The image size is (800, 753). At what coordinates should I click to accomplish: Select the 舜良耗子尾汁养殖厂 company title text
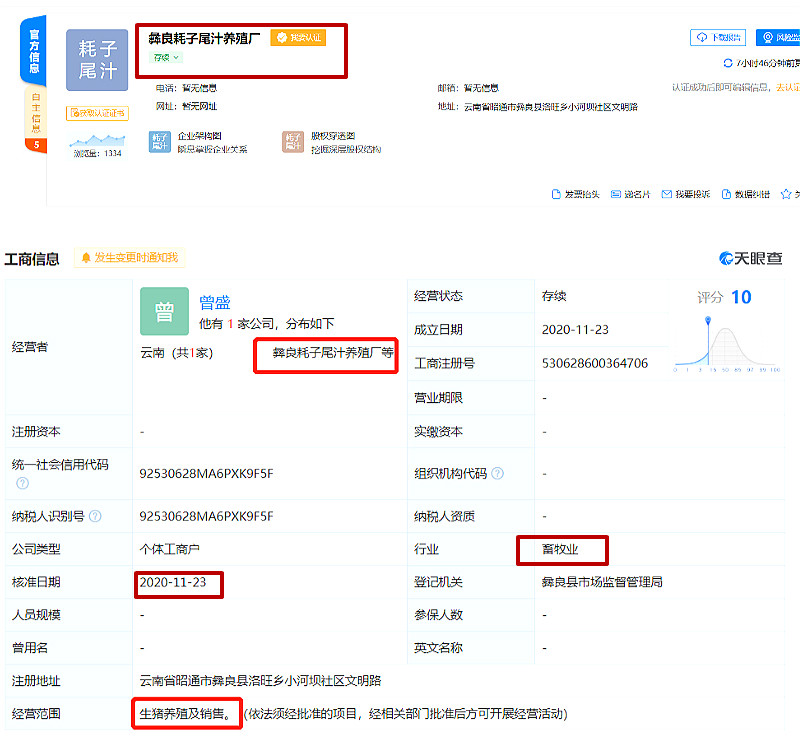[x=204, y=38]
